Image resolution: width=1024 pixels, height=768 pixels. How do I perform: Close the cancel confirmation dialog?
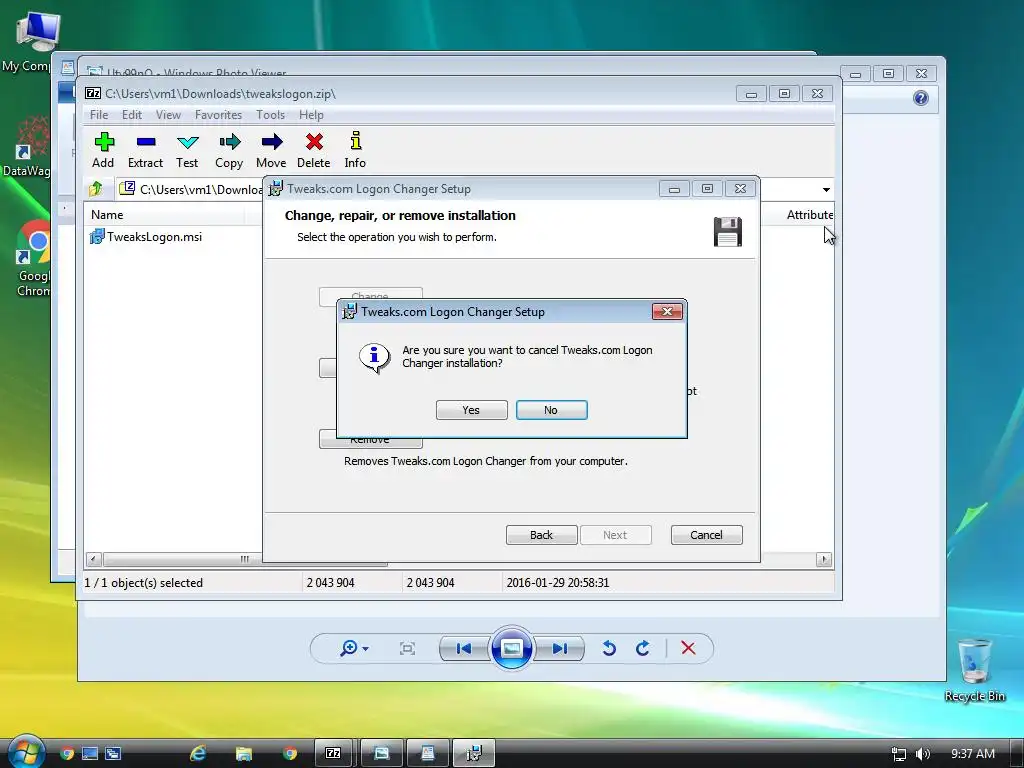[x=667, y=312]
